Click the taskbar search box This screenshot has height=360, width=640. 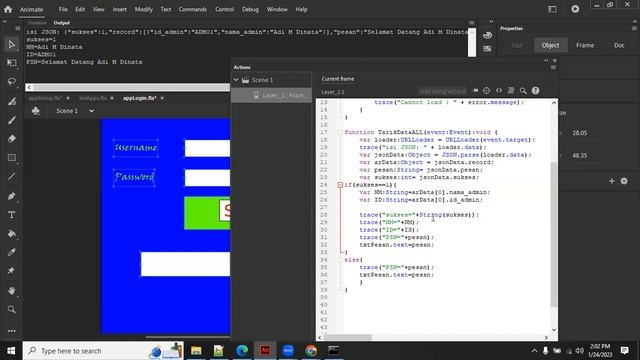click(103, 351)
